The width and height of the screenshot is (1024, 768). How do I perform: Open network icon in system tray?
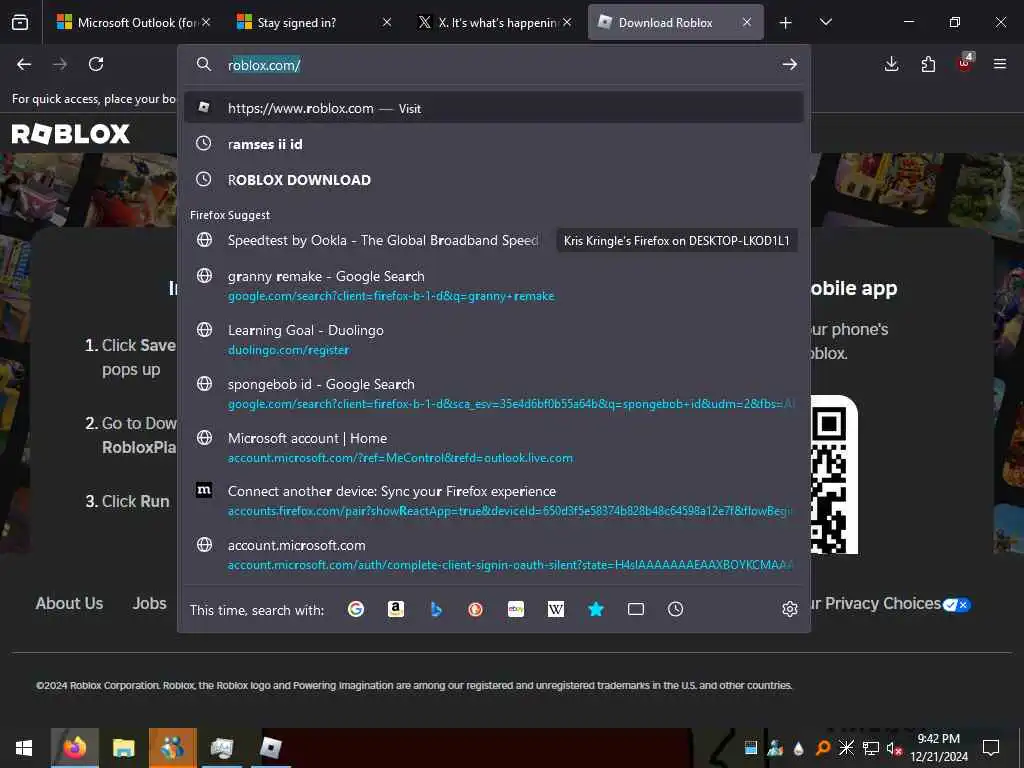[x=871, y=748]
